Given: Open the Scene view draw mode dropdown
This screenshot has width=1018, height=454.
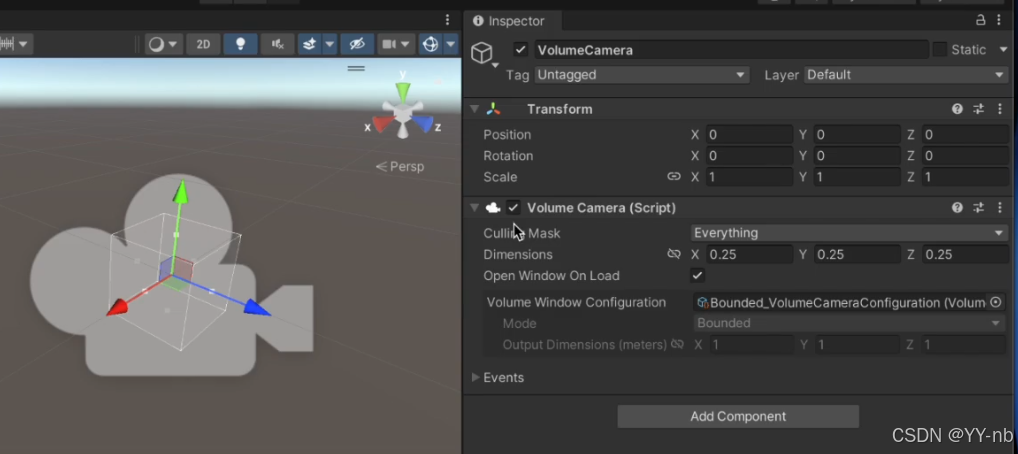Looking at the screenshot, I should pyautogui.click(x=163, y=44).
